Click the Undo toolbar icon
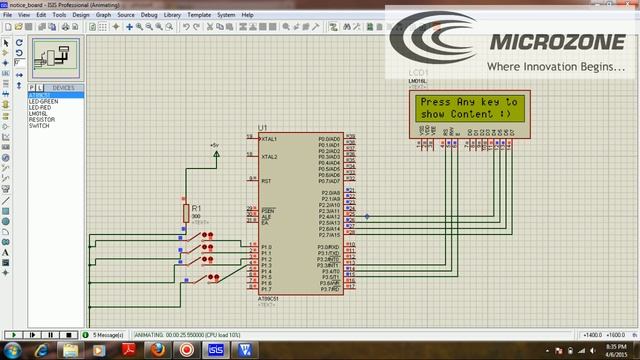 point(186,27)
